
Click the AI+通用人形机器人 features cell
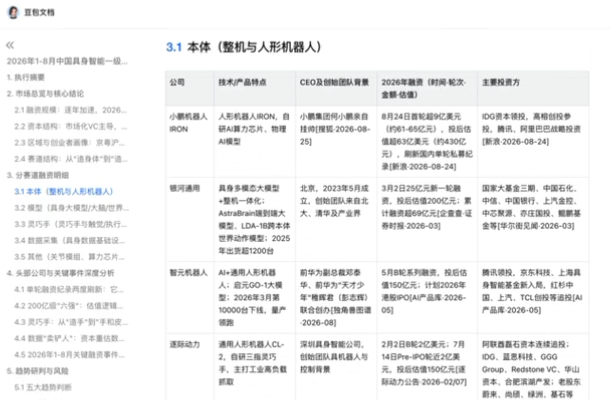254,298
